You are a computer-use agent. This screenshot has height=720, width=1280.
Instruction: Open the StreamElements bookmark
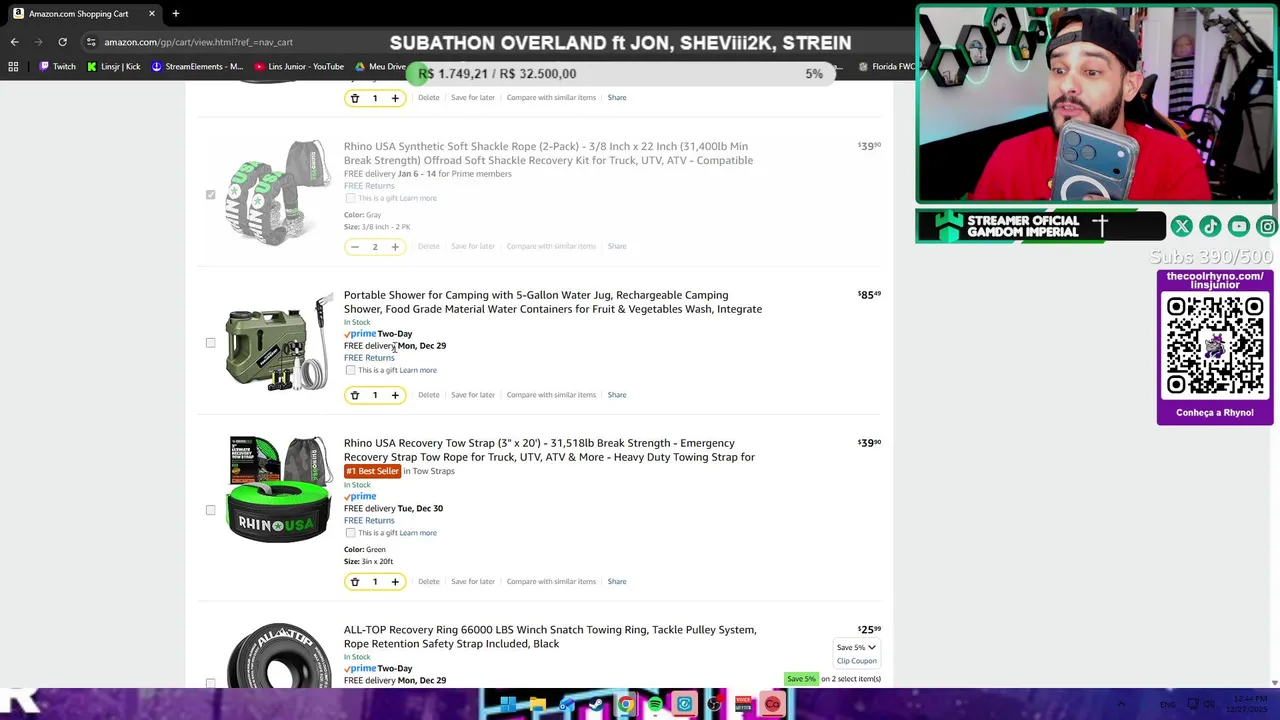(197, 67)
